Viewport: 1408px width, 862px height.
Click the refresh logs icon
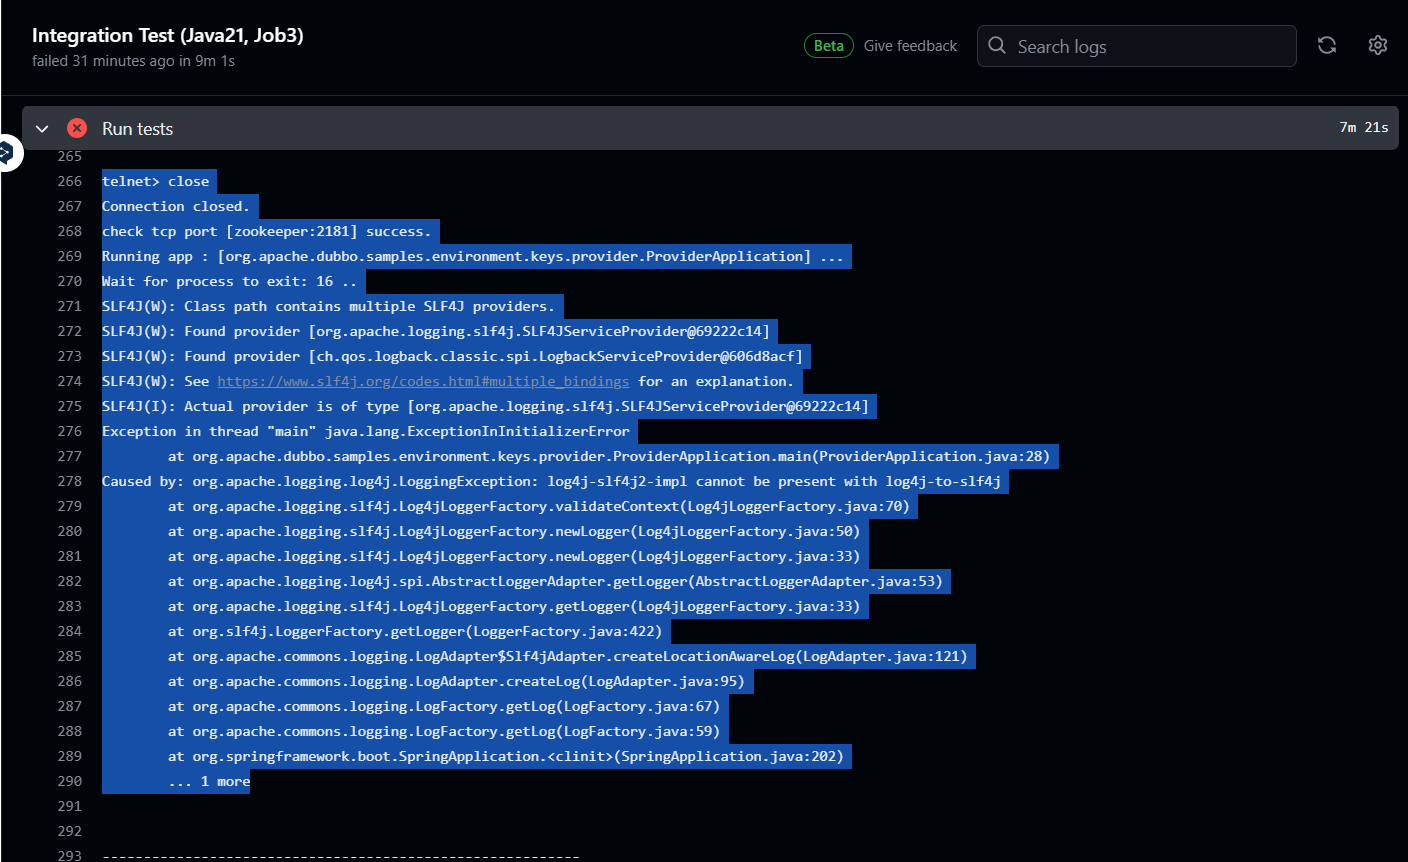(1327, 45)
